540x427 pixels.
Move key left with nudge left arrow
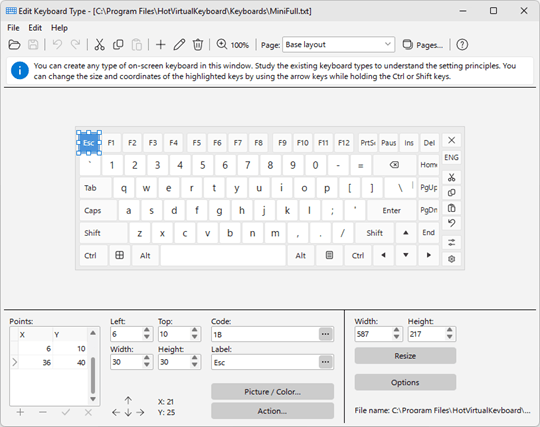click(116, 413)
